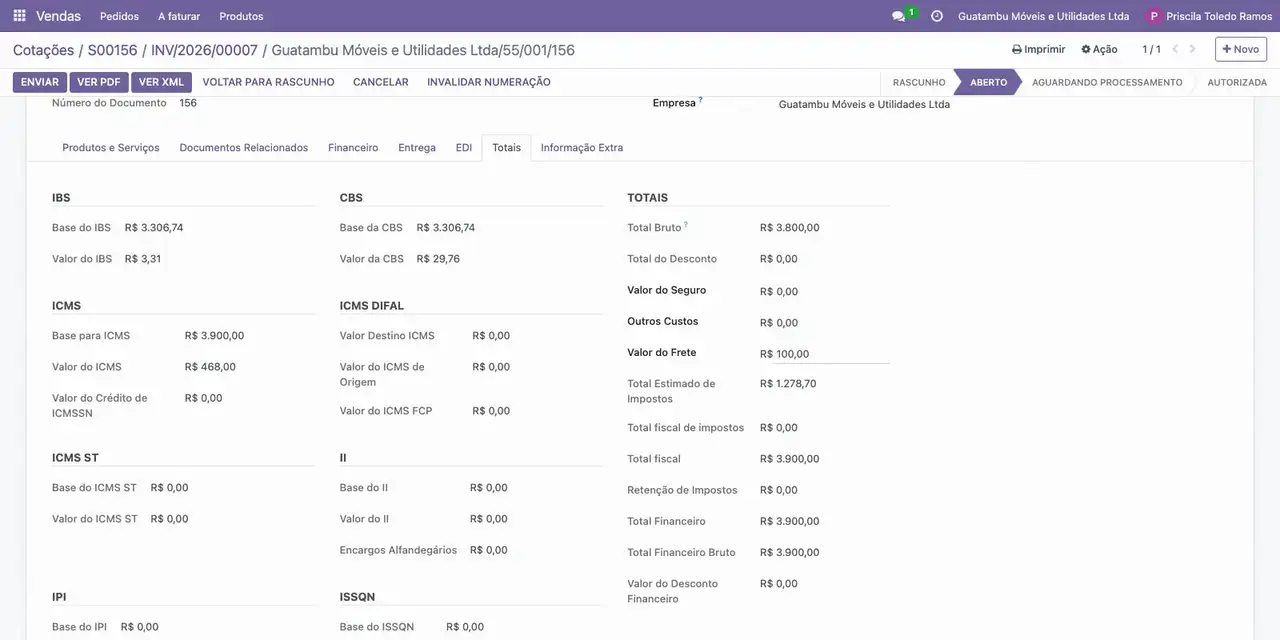The width and height of the screenshot is (1280, 640).
Task: Switch to Documentos Relacionados tab
Action: point(244,147)
